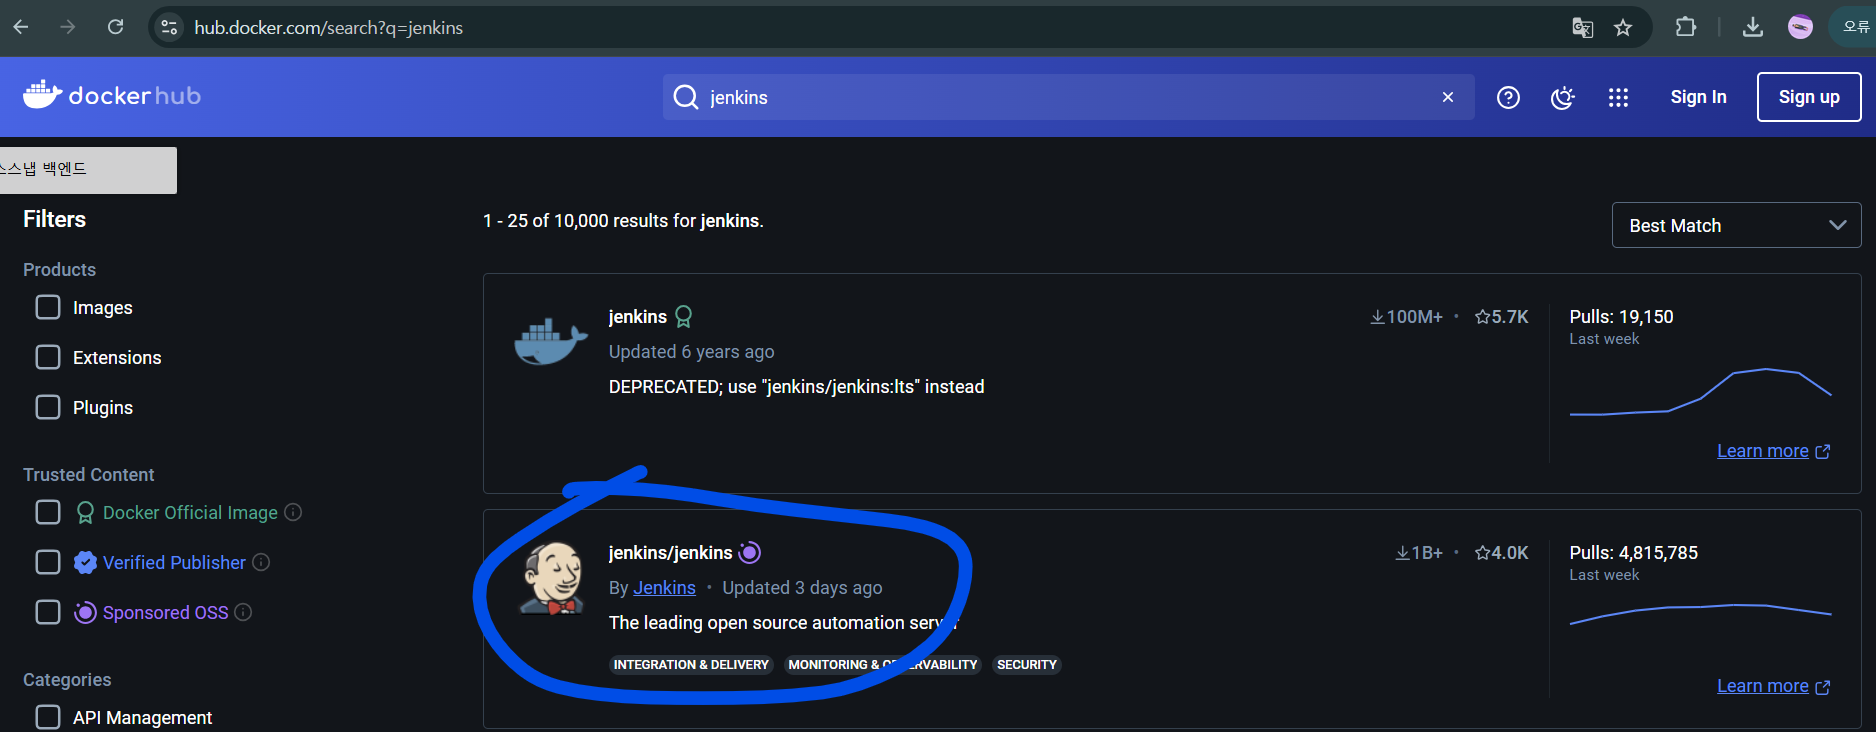Click info icon beside Docker Official Image
The height and width of the screenshot is (732, 1876).
pyautogui.click(x=293, y=512)
